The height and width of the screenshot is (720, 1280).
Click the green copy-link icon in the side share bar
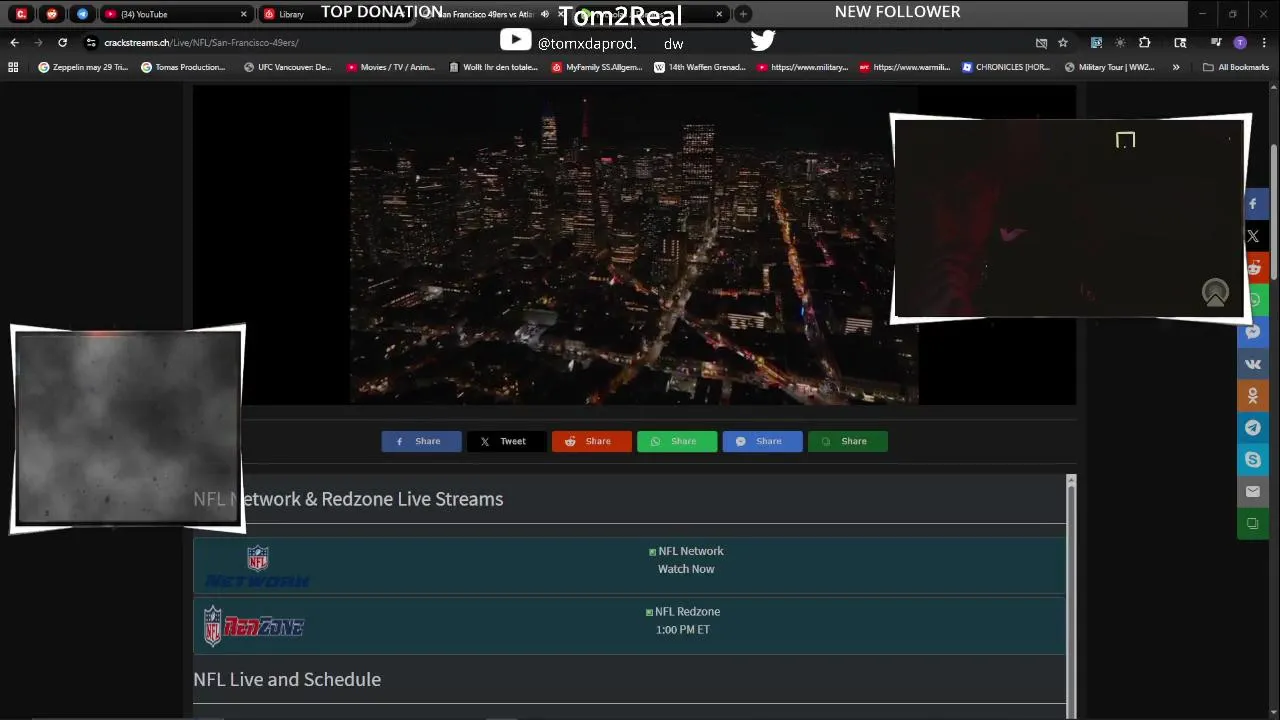pos(1253,524)
